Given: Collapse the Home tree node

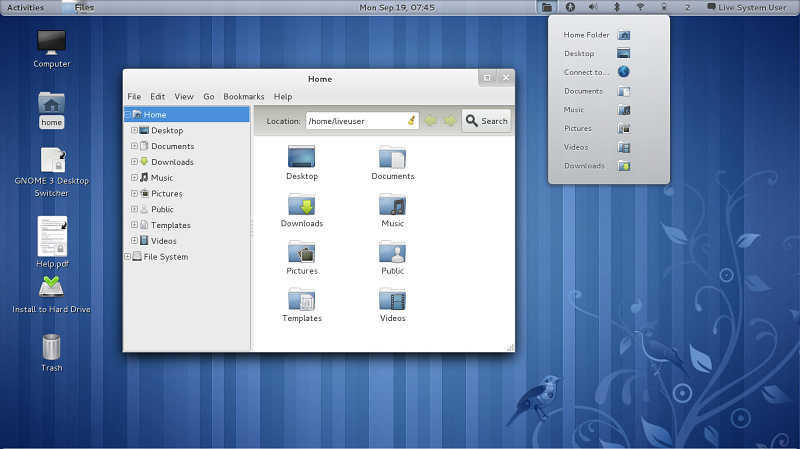Looking at the screenshot, I should click(x=127, y=115).
